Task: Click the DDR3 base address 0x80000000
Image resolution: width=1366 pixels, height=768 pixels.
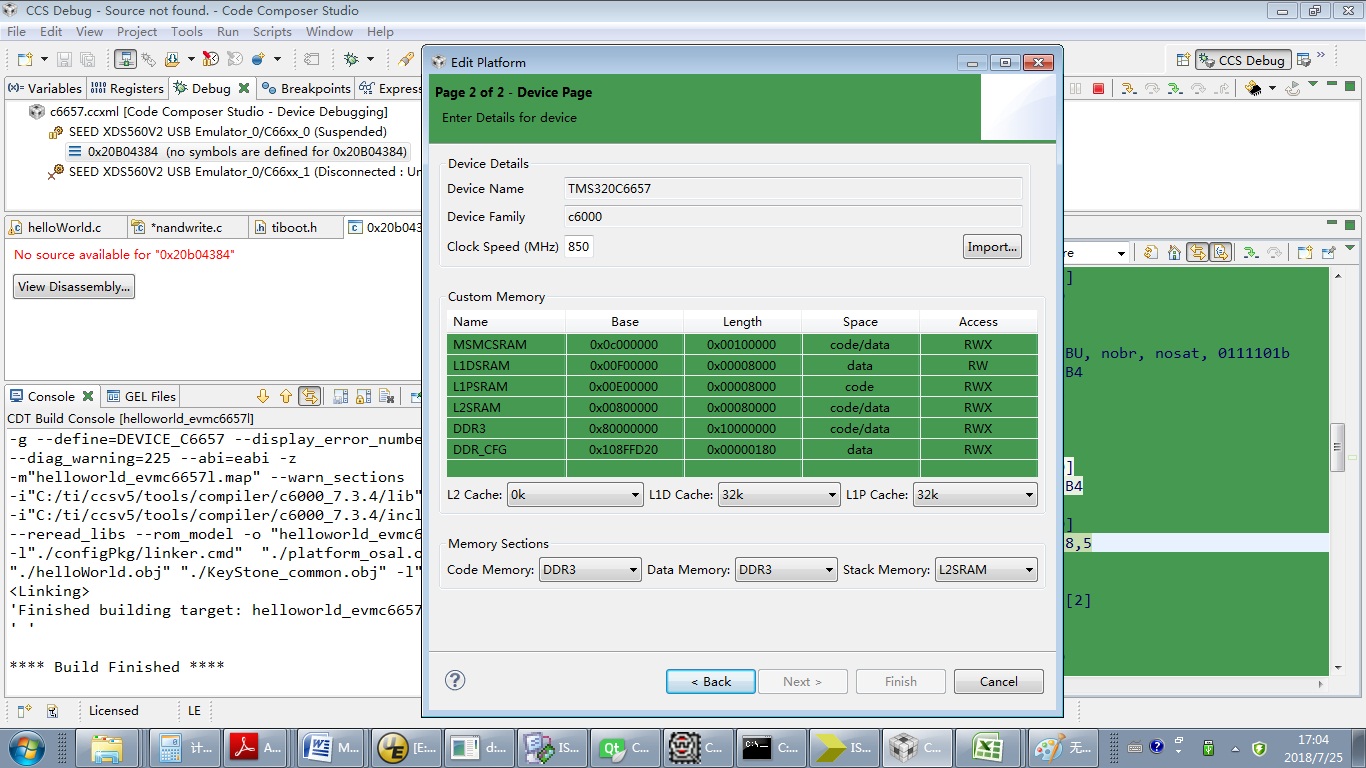Action: [624, 429]
